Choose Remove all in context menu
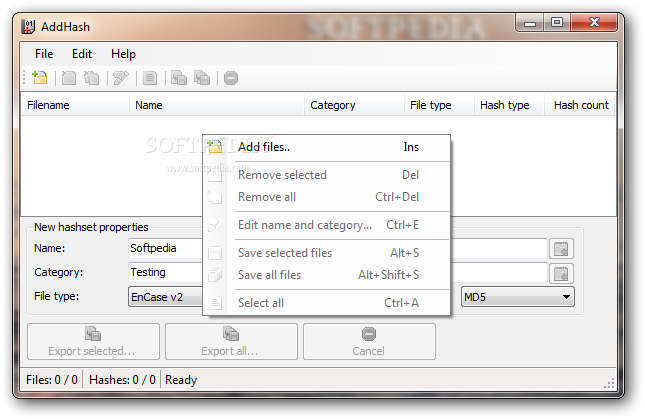Image resolution: width=645 pixels, height=419 pixels. coord(327,197)
